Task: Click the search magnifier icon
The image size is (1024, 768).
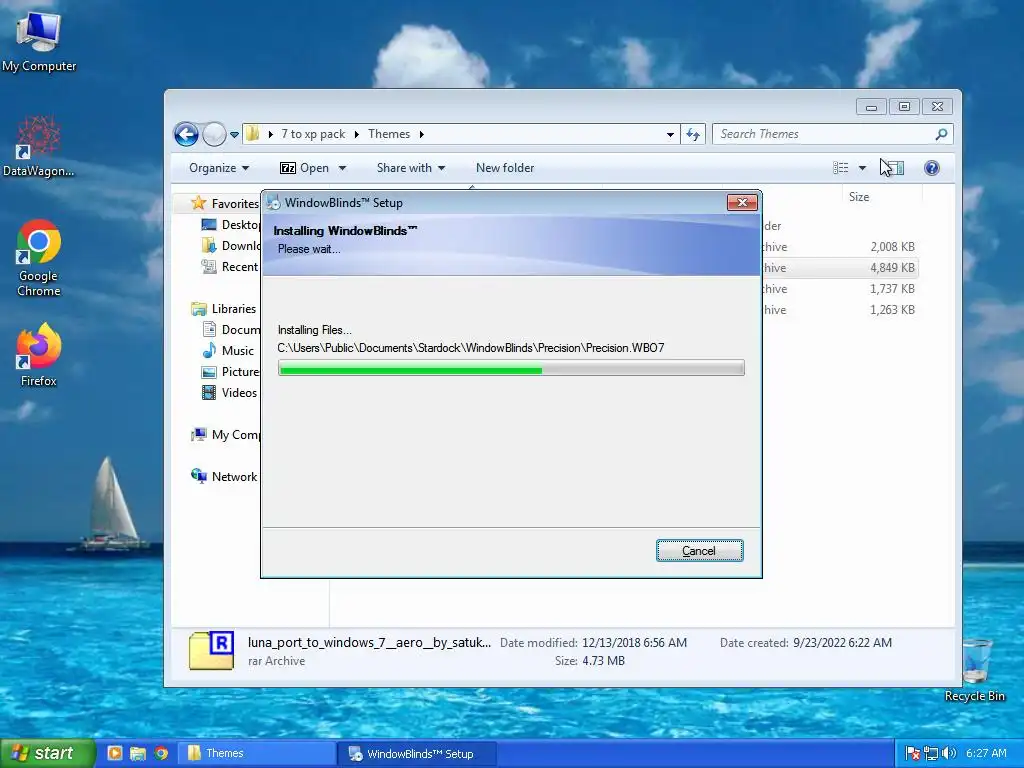Action: pyautogui.click(x=941, y=134)
